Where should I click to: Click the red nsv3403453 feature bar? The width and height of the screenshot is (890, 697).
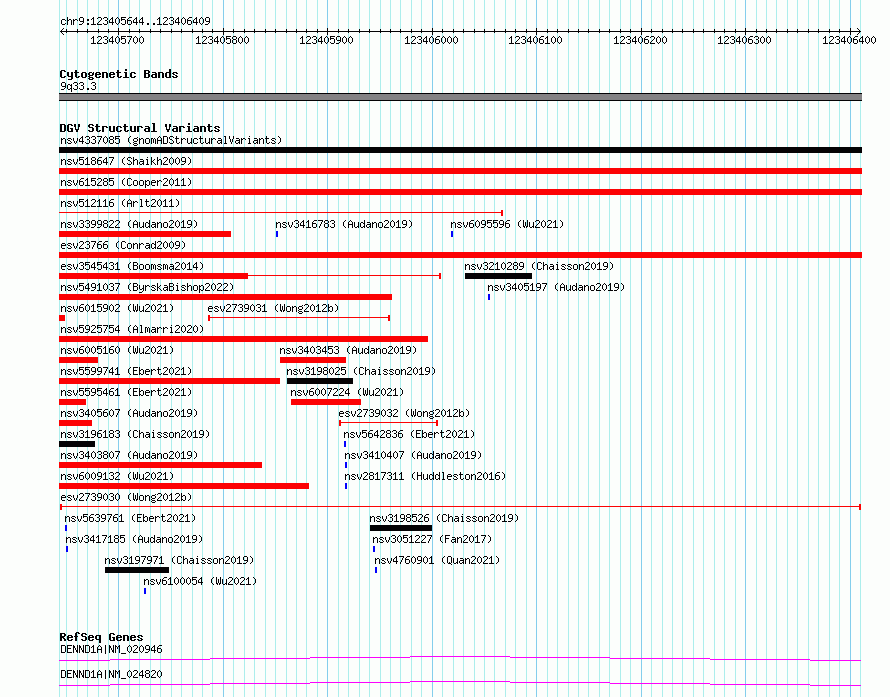coord(313,360)
